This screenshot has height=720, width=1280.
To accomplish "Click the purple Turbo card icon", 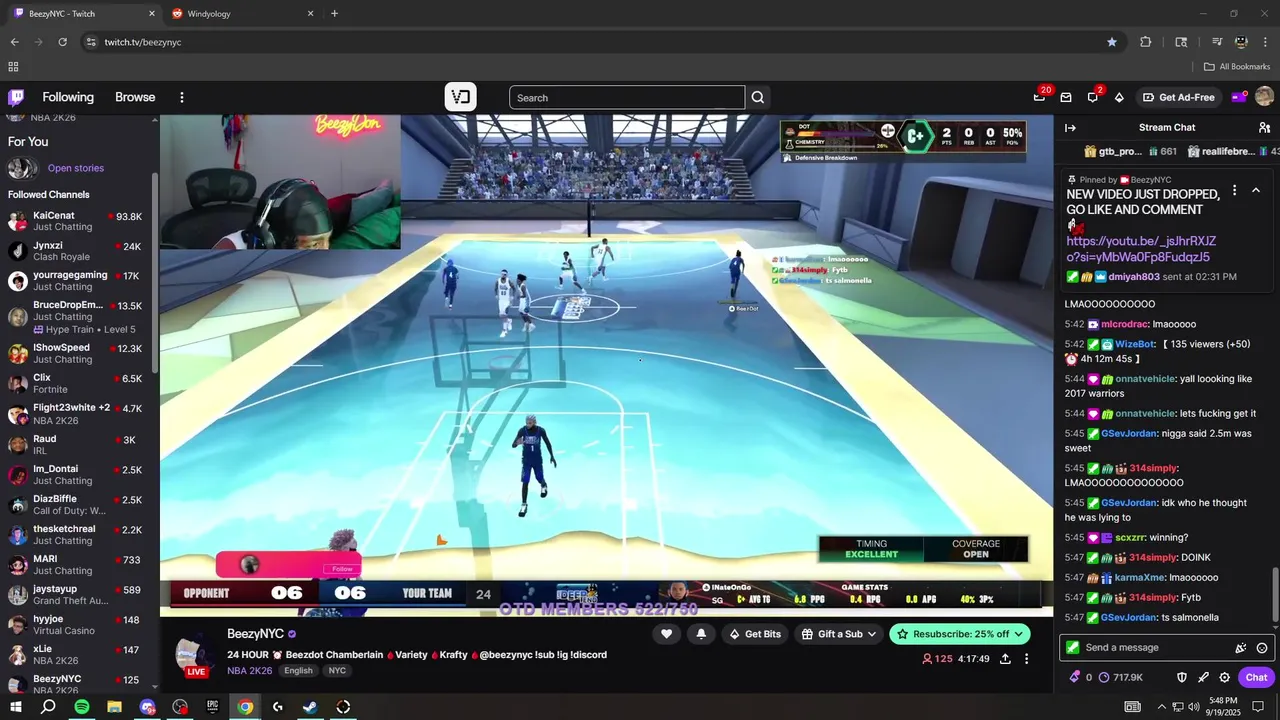I will point(1238,97).
